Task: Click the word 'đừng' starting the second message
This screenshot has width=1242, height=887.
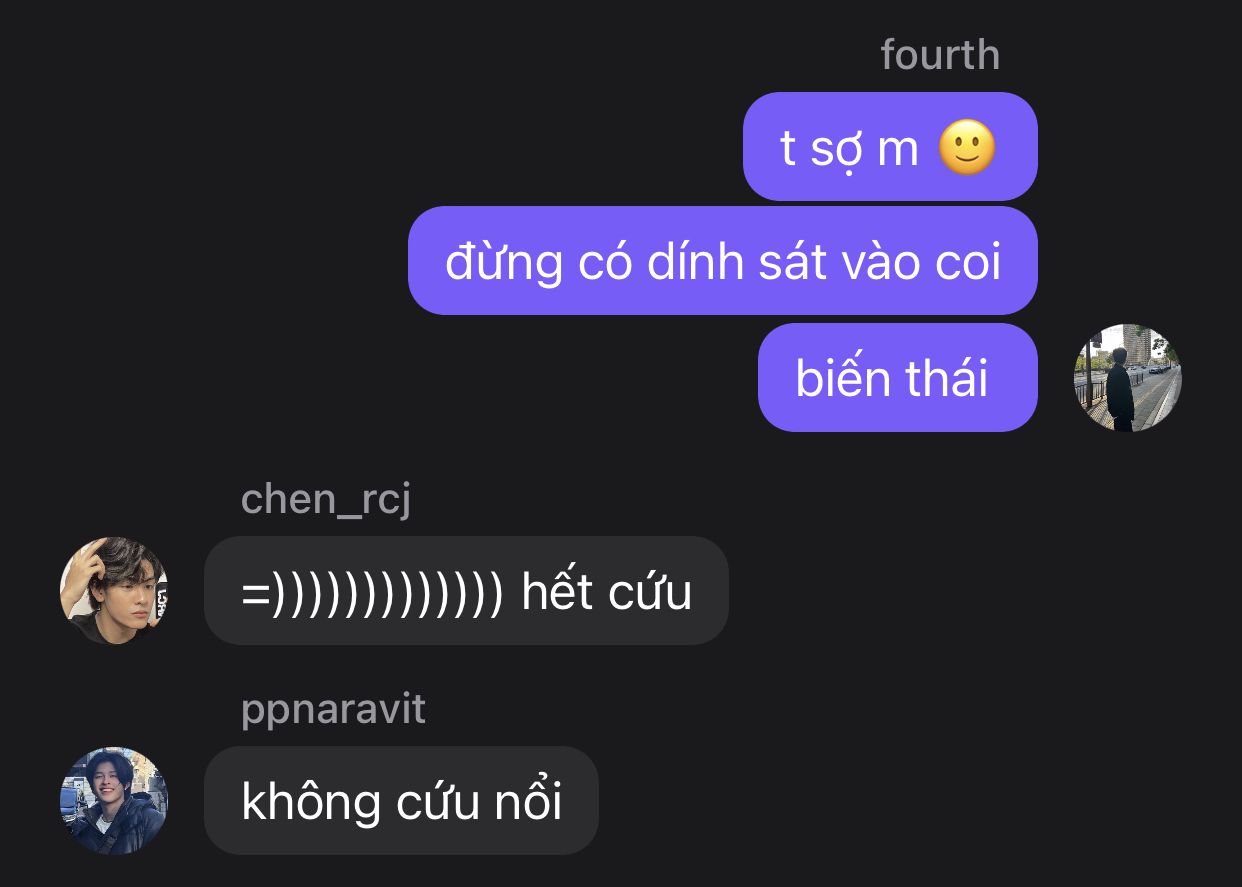Action: (504, 262)
